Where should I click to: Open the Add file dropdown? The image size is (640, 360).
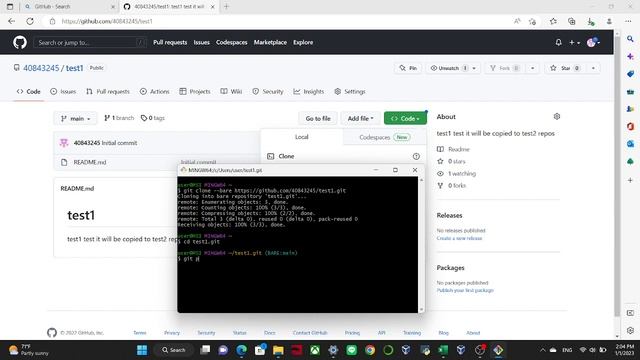click(360, 118)
